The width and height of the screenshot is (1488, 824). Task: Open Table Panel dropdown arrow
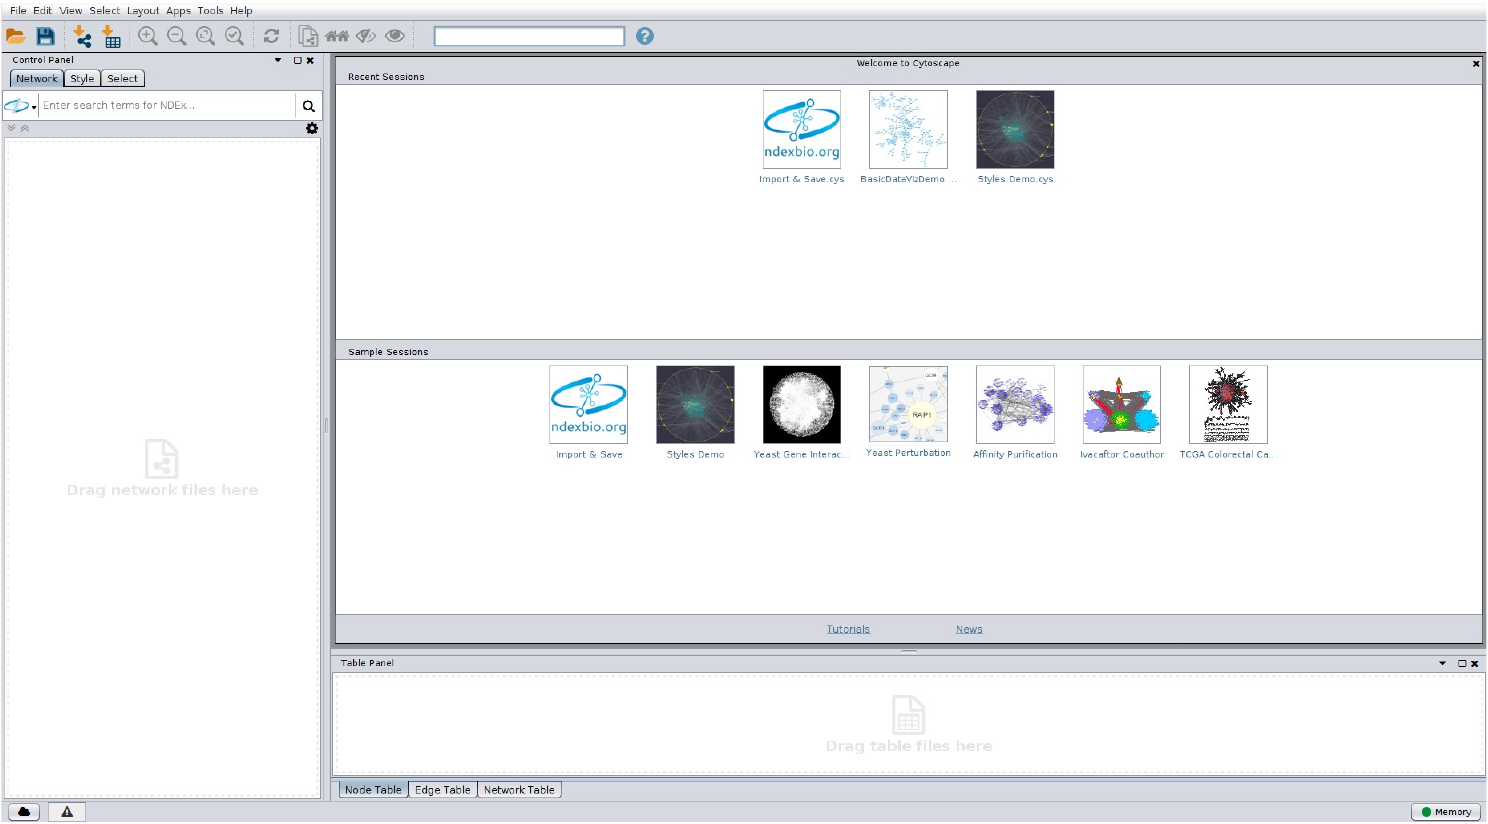[1442, 663]
